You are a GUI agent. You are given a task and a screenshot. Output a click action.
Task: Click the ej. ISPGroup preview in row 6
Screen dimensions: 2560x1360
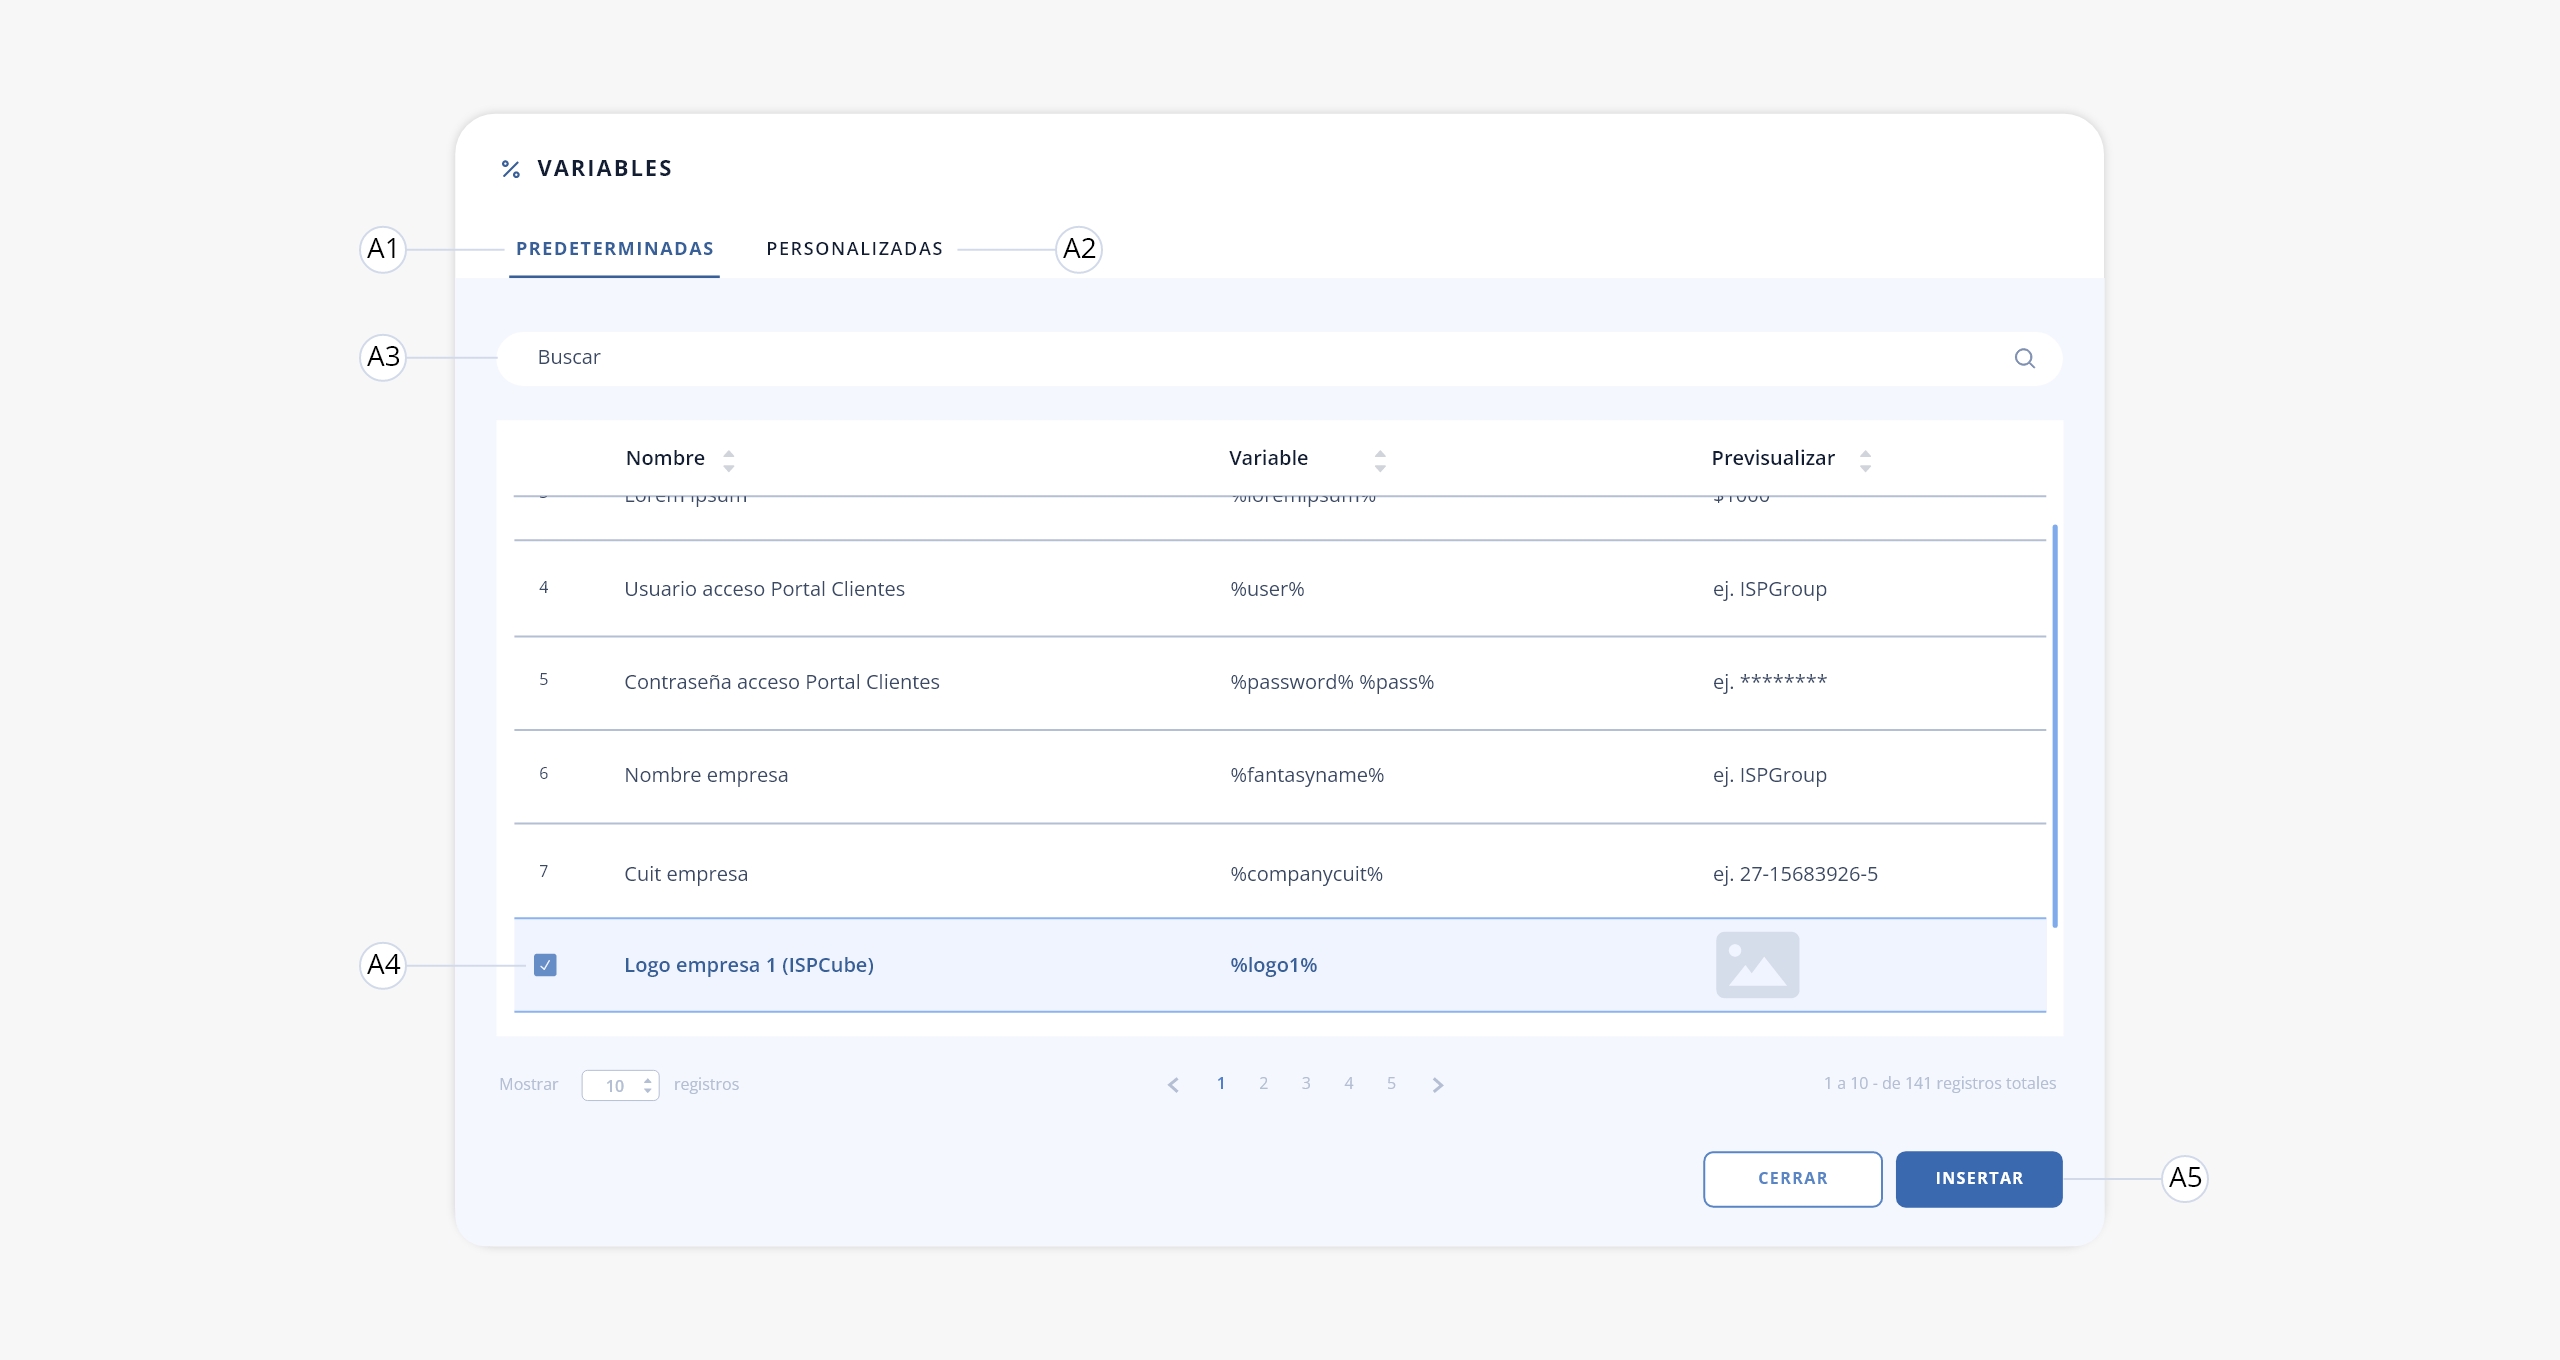click(x=1770, y=775)
